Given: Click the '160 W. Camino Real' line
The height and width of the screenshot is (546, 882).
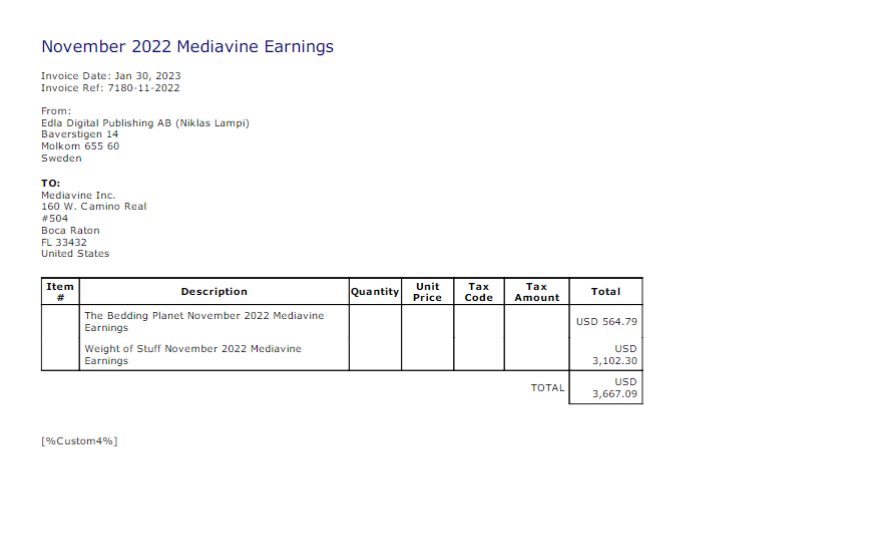Looking at the screenshot, I should [x=93, y=206].
